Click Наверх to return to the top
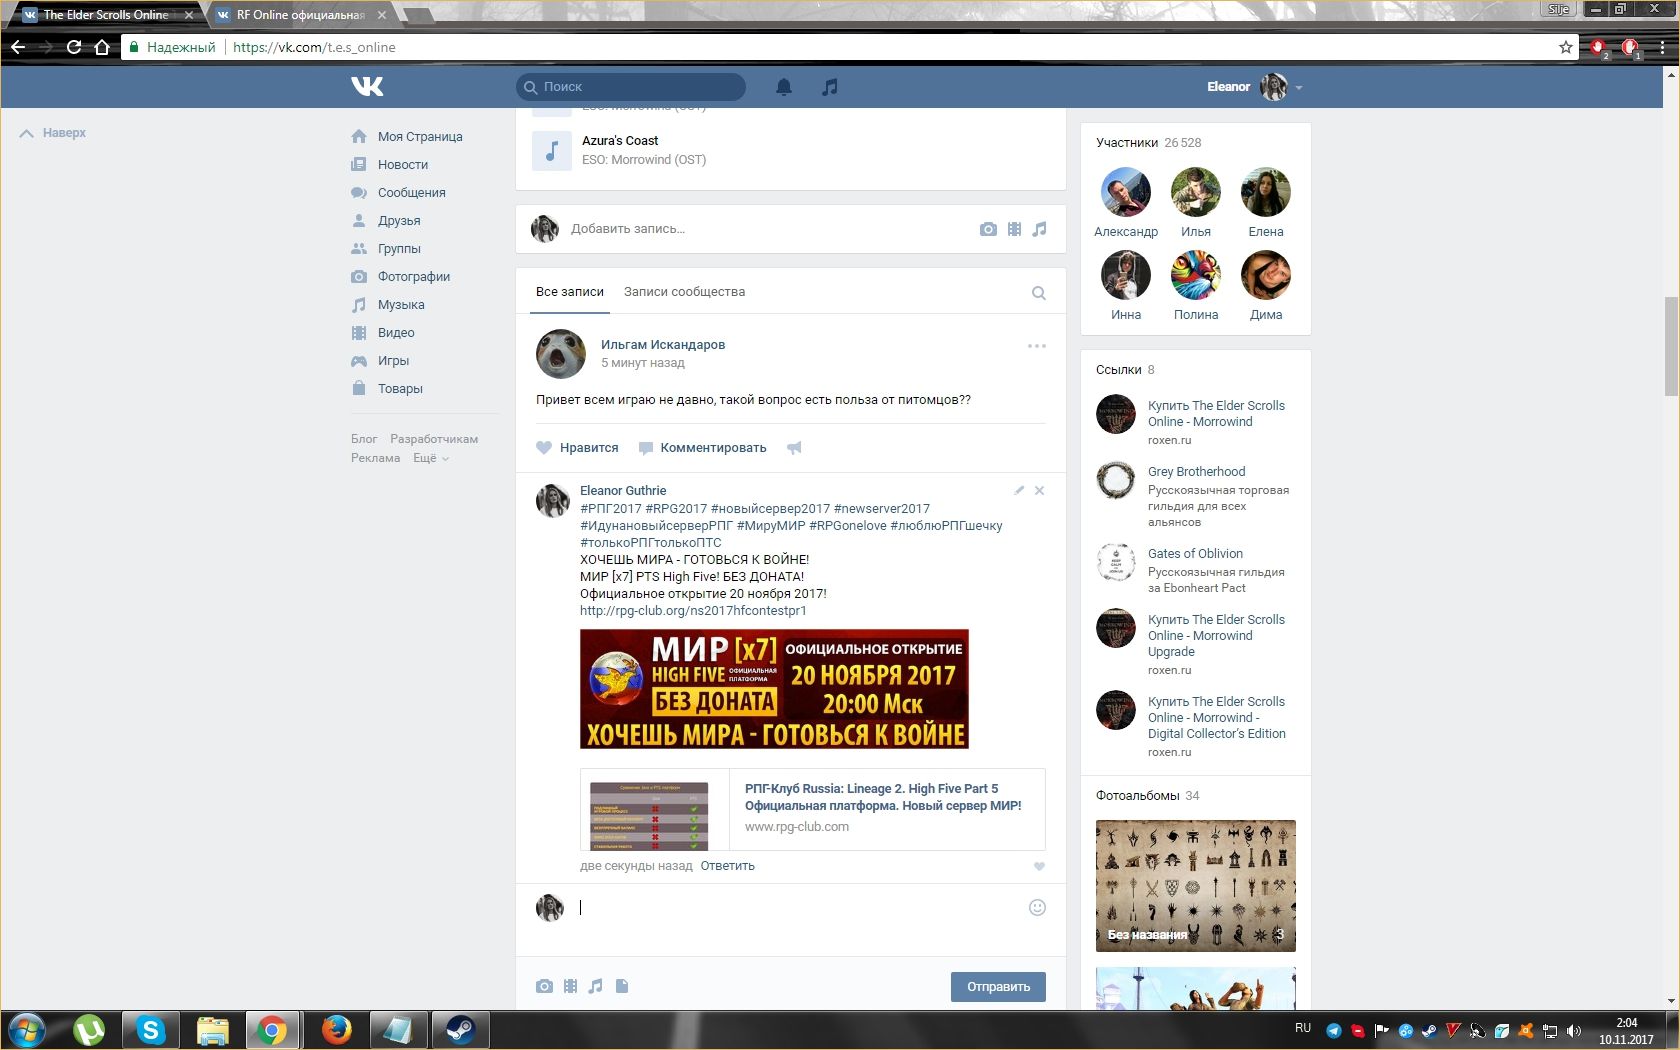Screen dimensions: 1680x1050 pyautogui.click(x=53, y=133)
